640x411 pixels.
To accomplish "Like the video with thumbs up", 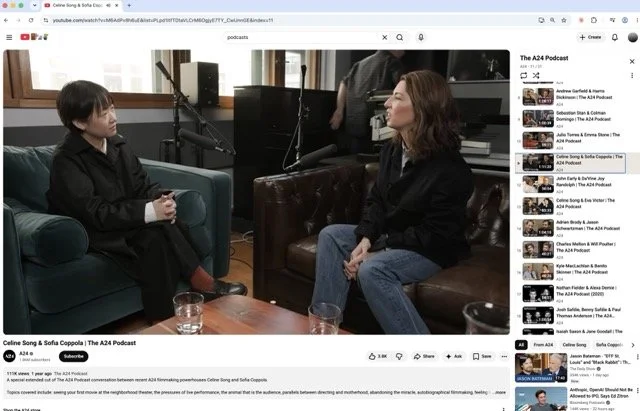I will (378, 356).
